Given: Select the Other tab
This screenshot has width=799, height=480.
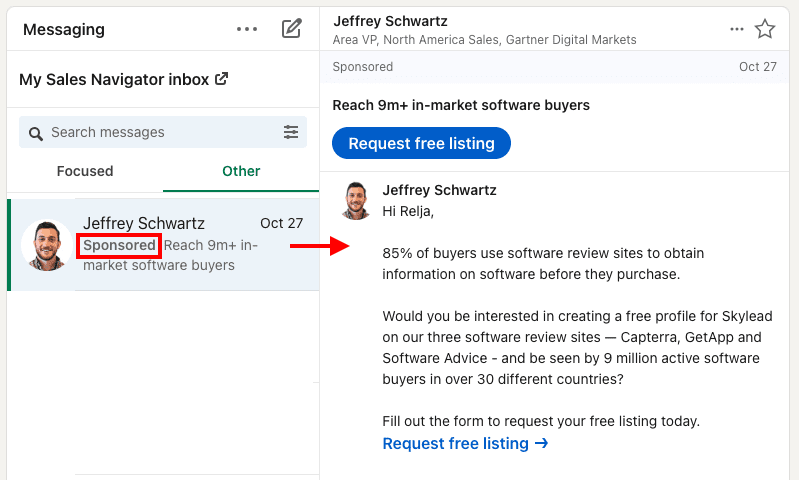Looking at the screenshot, I should click(241, 171).
